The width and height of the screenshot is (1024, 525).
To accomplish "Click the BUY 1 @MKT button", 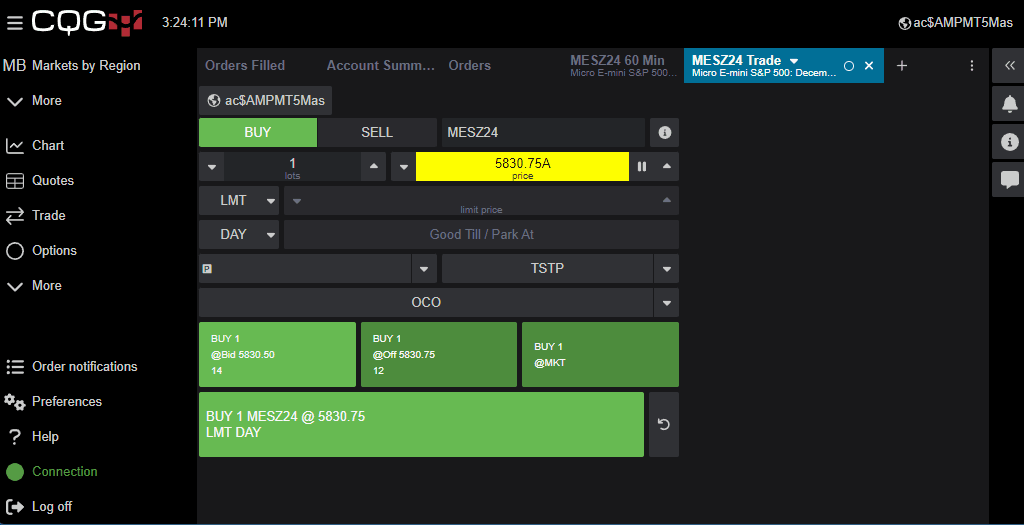I will (x=600, y=354).
